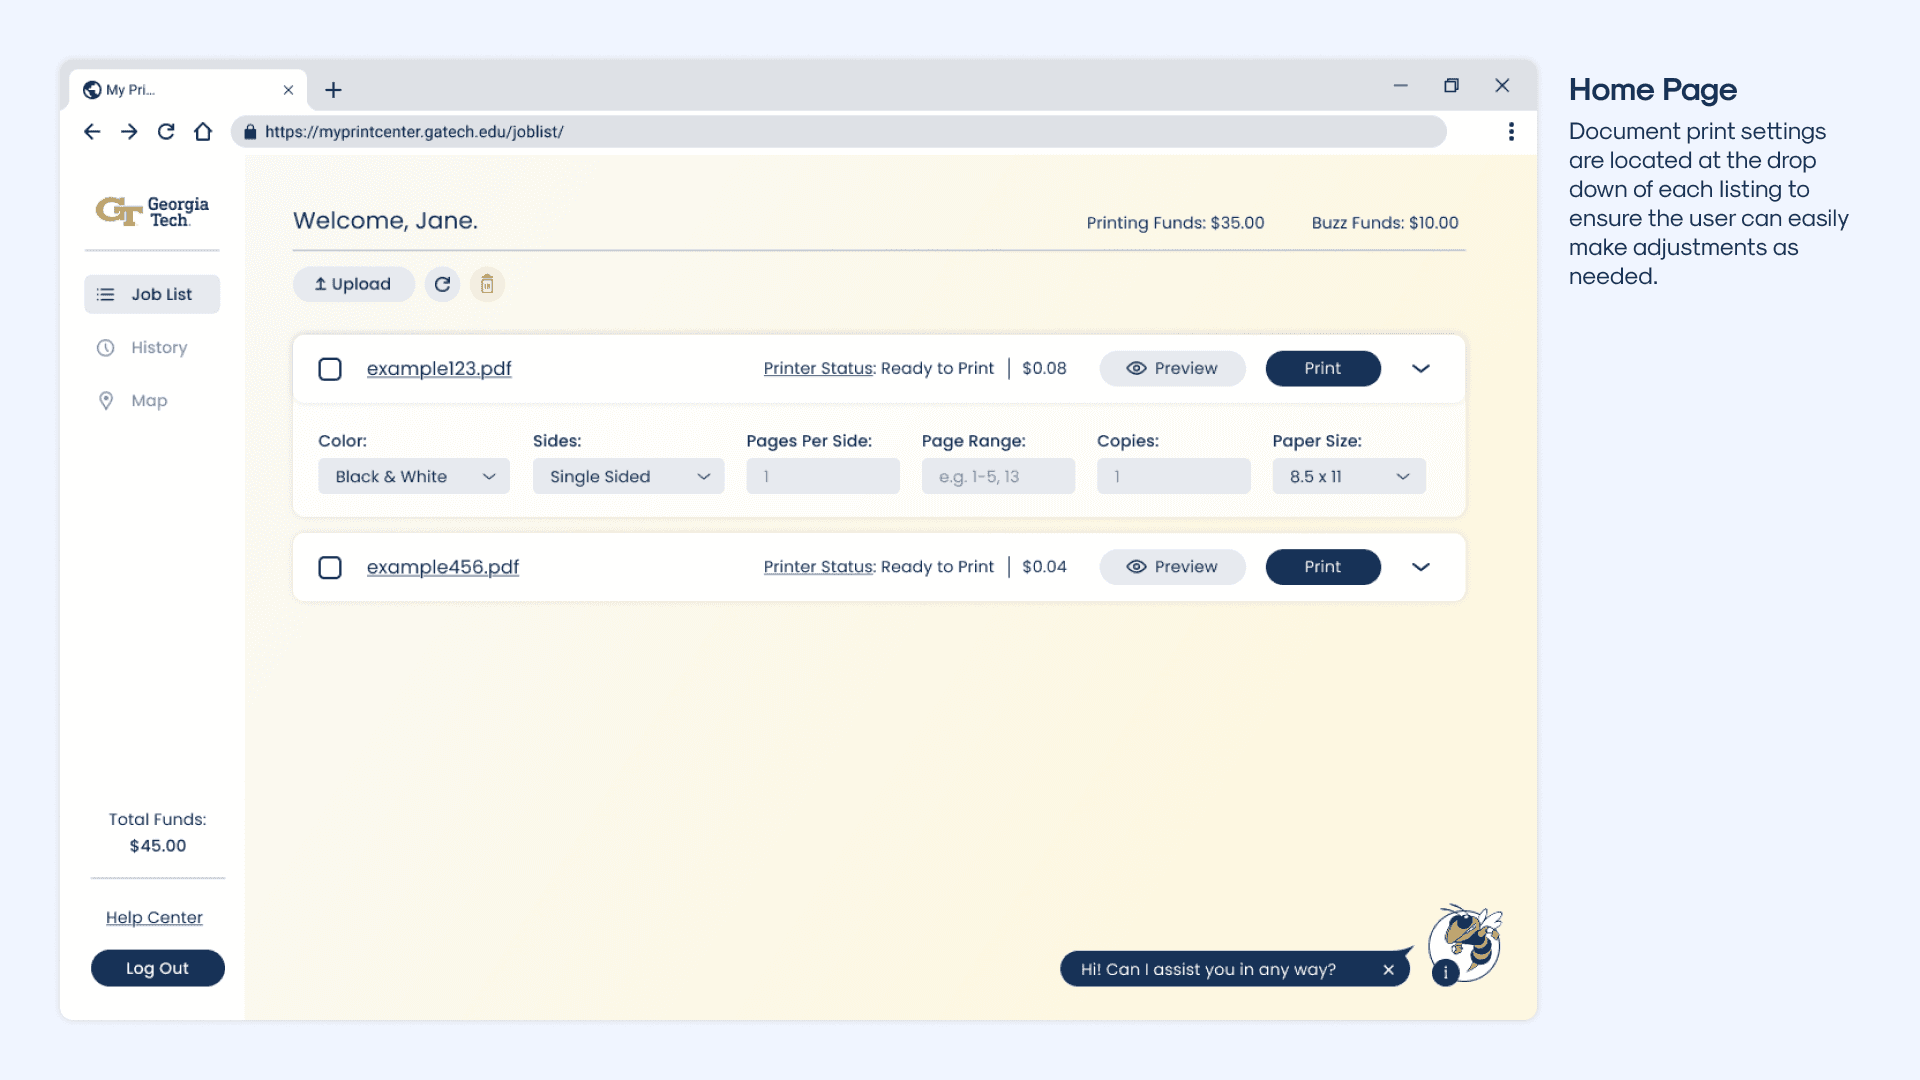The image size is (1920, 1080).
Task: Click the Page Range input field
Action: point(997,476)
